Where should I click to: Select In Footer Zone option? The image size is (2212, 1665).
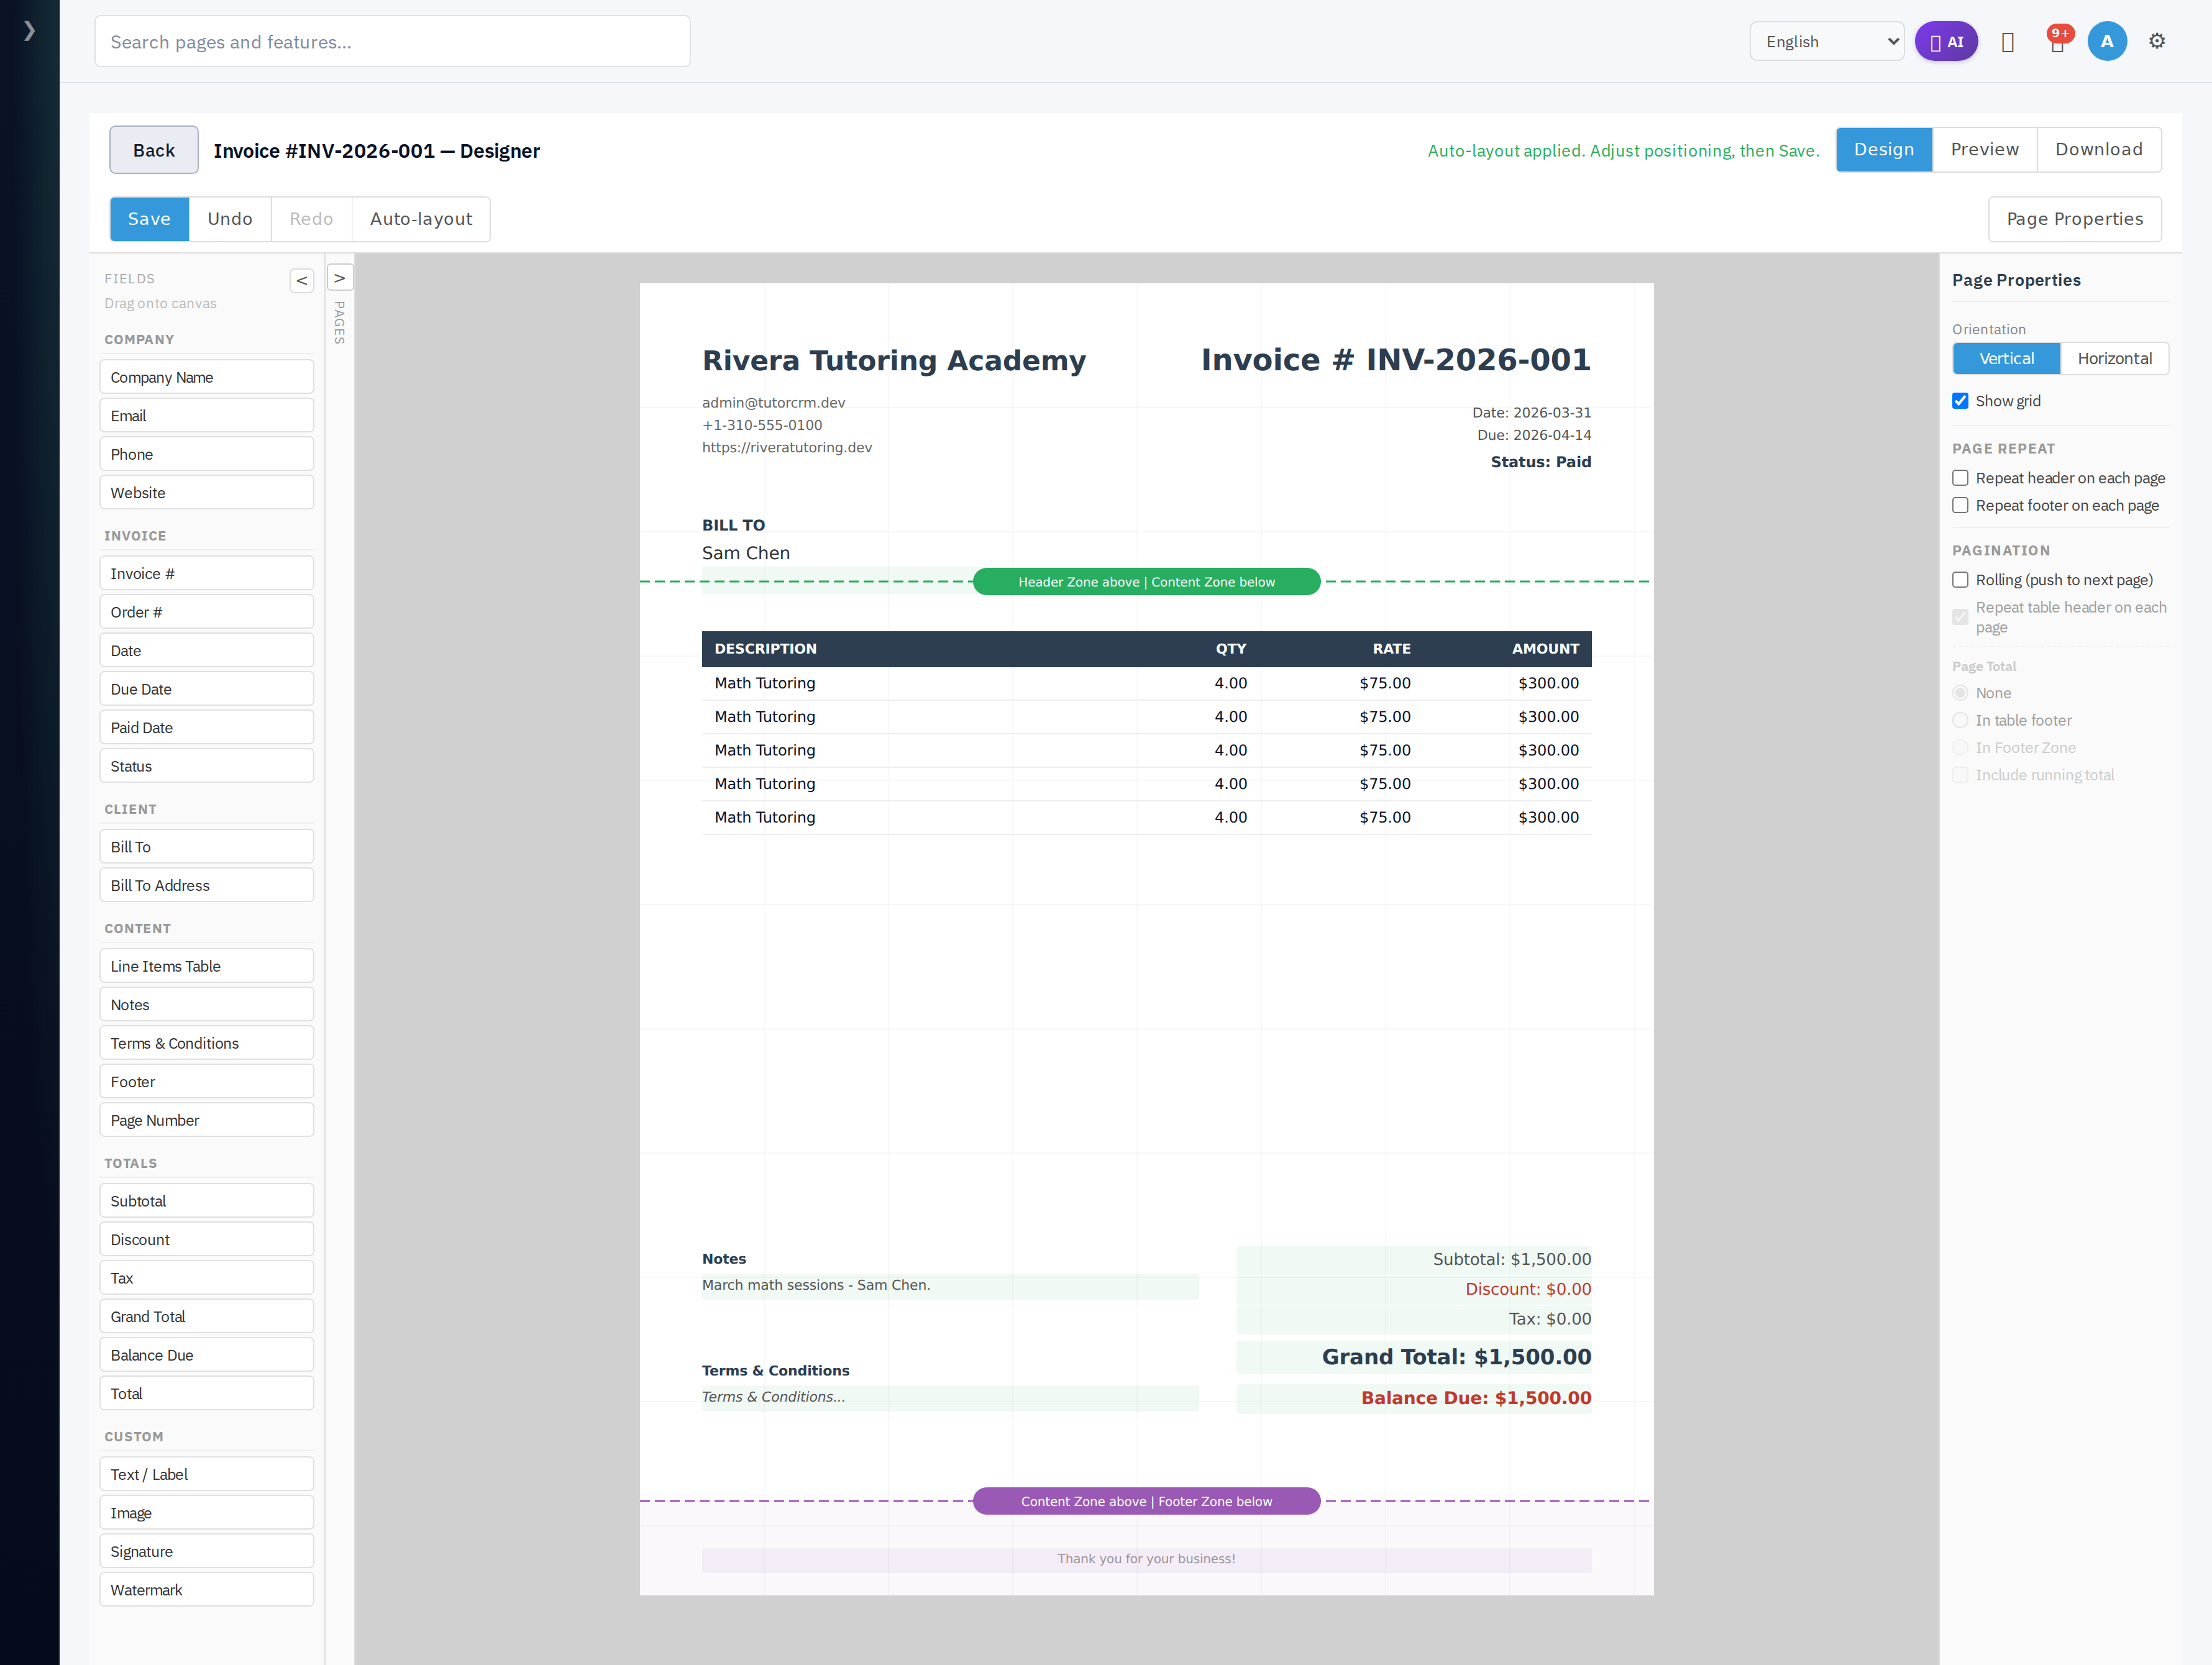tap(1959, 748)
